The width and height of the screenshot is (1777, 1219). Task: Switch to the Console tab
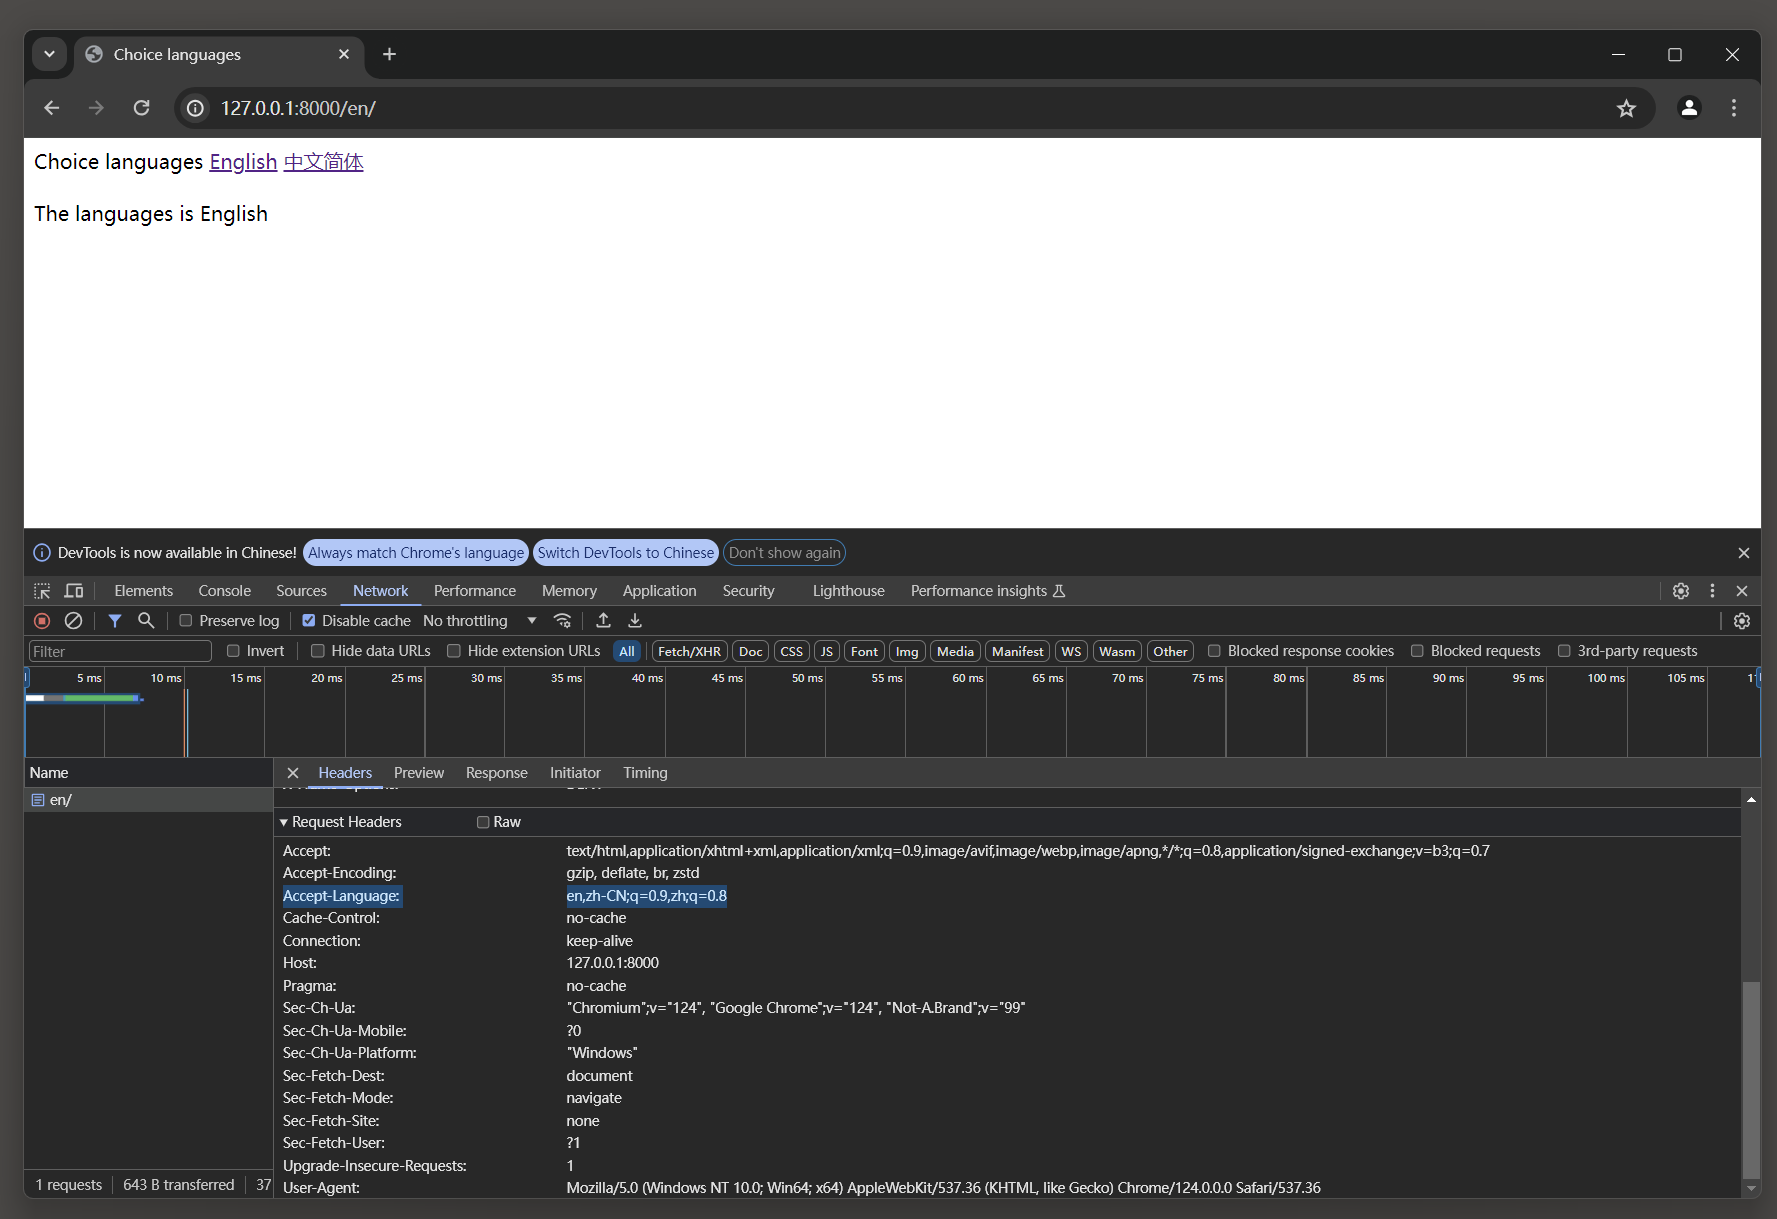pyautogui.click(x=224, y=591)
